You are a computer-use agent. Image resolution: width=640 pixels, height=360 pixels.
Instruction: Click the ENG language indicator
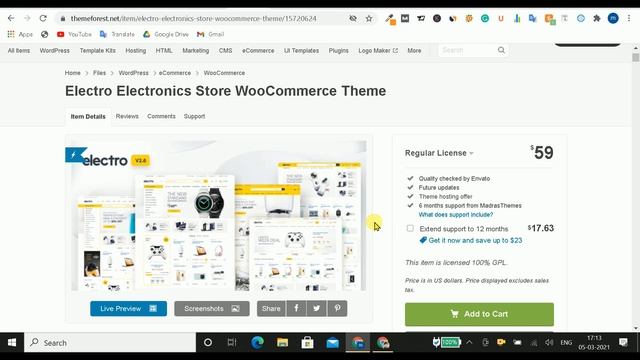pos(566,342)
